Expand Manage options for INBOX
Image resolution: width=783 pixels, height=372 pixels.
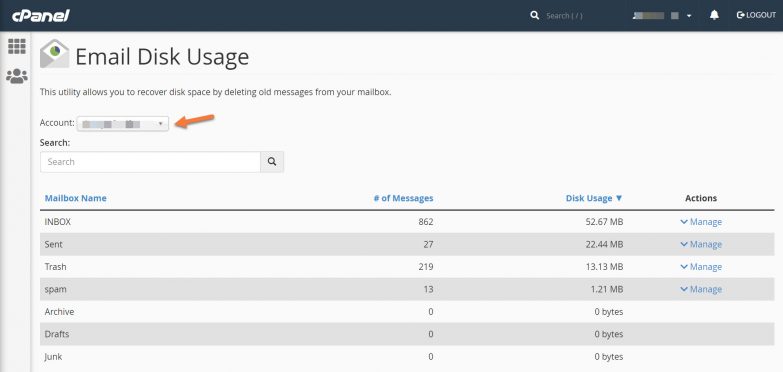pyautogui.click(x=701, y=222)
